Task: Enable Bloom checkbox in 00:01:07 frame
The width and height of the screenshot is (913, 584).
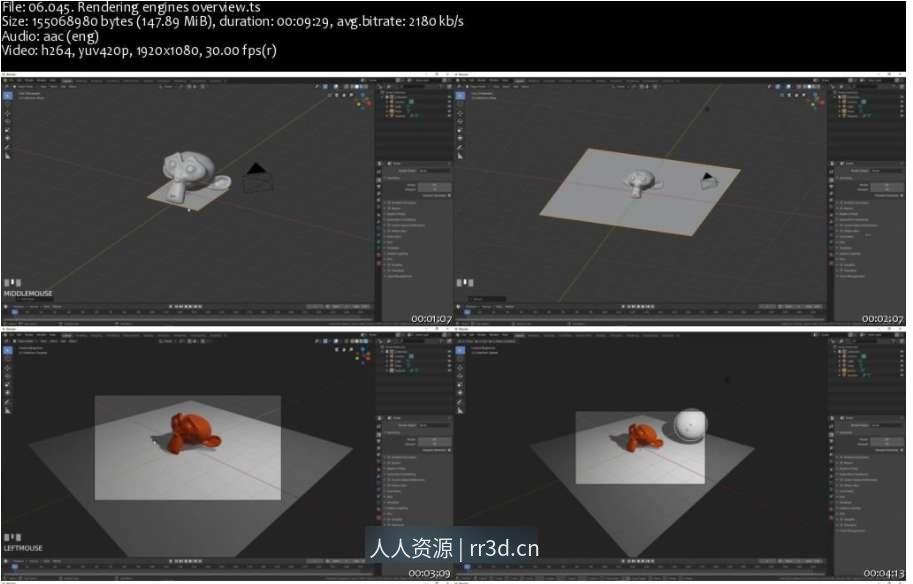Action: tap(390, 208)
